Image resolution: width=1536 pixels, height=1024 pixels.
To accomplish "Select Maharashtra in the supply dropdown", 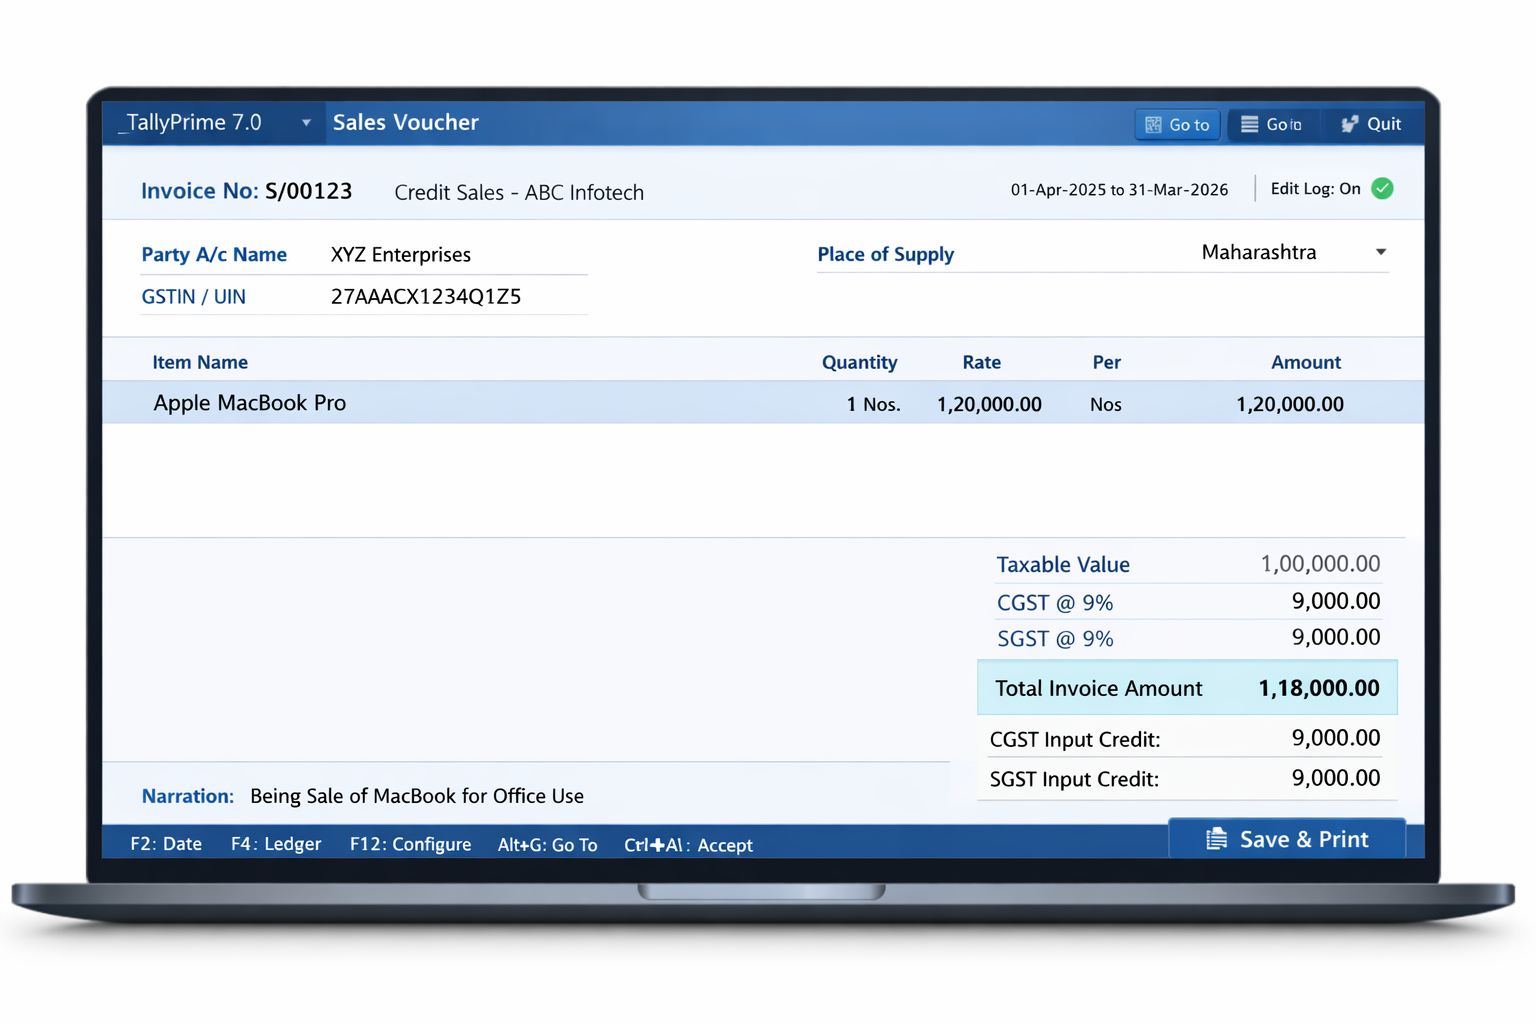I will click(x=1258, y=252).
